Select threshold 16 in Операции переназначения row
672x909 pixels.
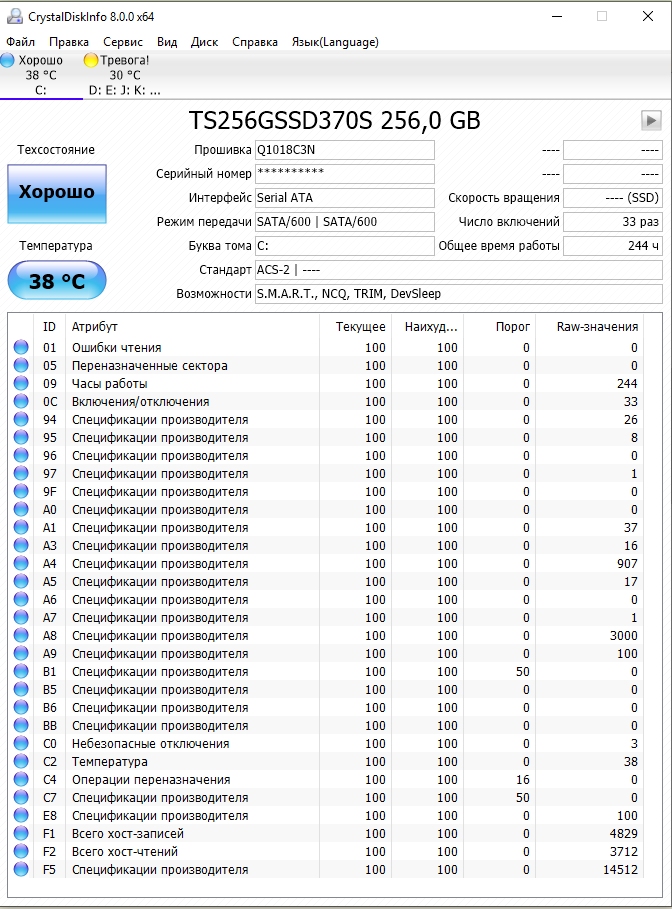click(523, 780)
